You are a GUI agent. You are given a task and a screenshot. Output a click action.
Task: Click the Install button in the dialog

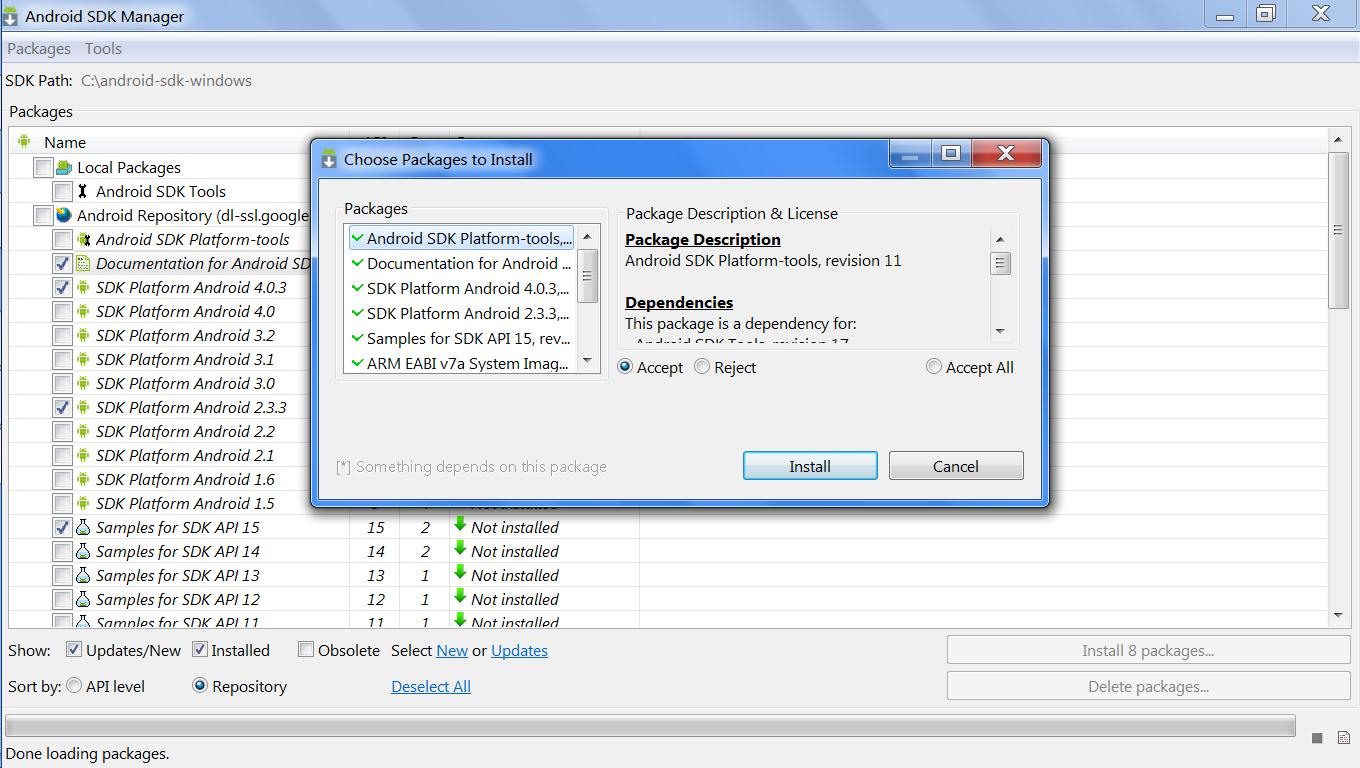tap(810, 466)
